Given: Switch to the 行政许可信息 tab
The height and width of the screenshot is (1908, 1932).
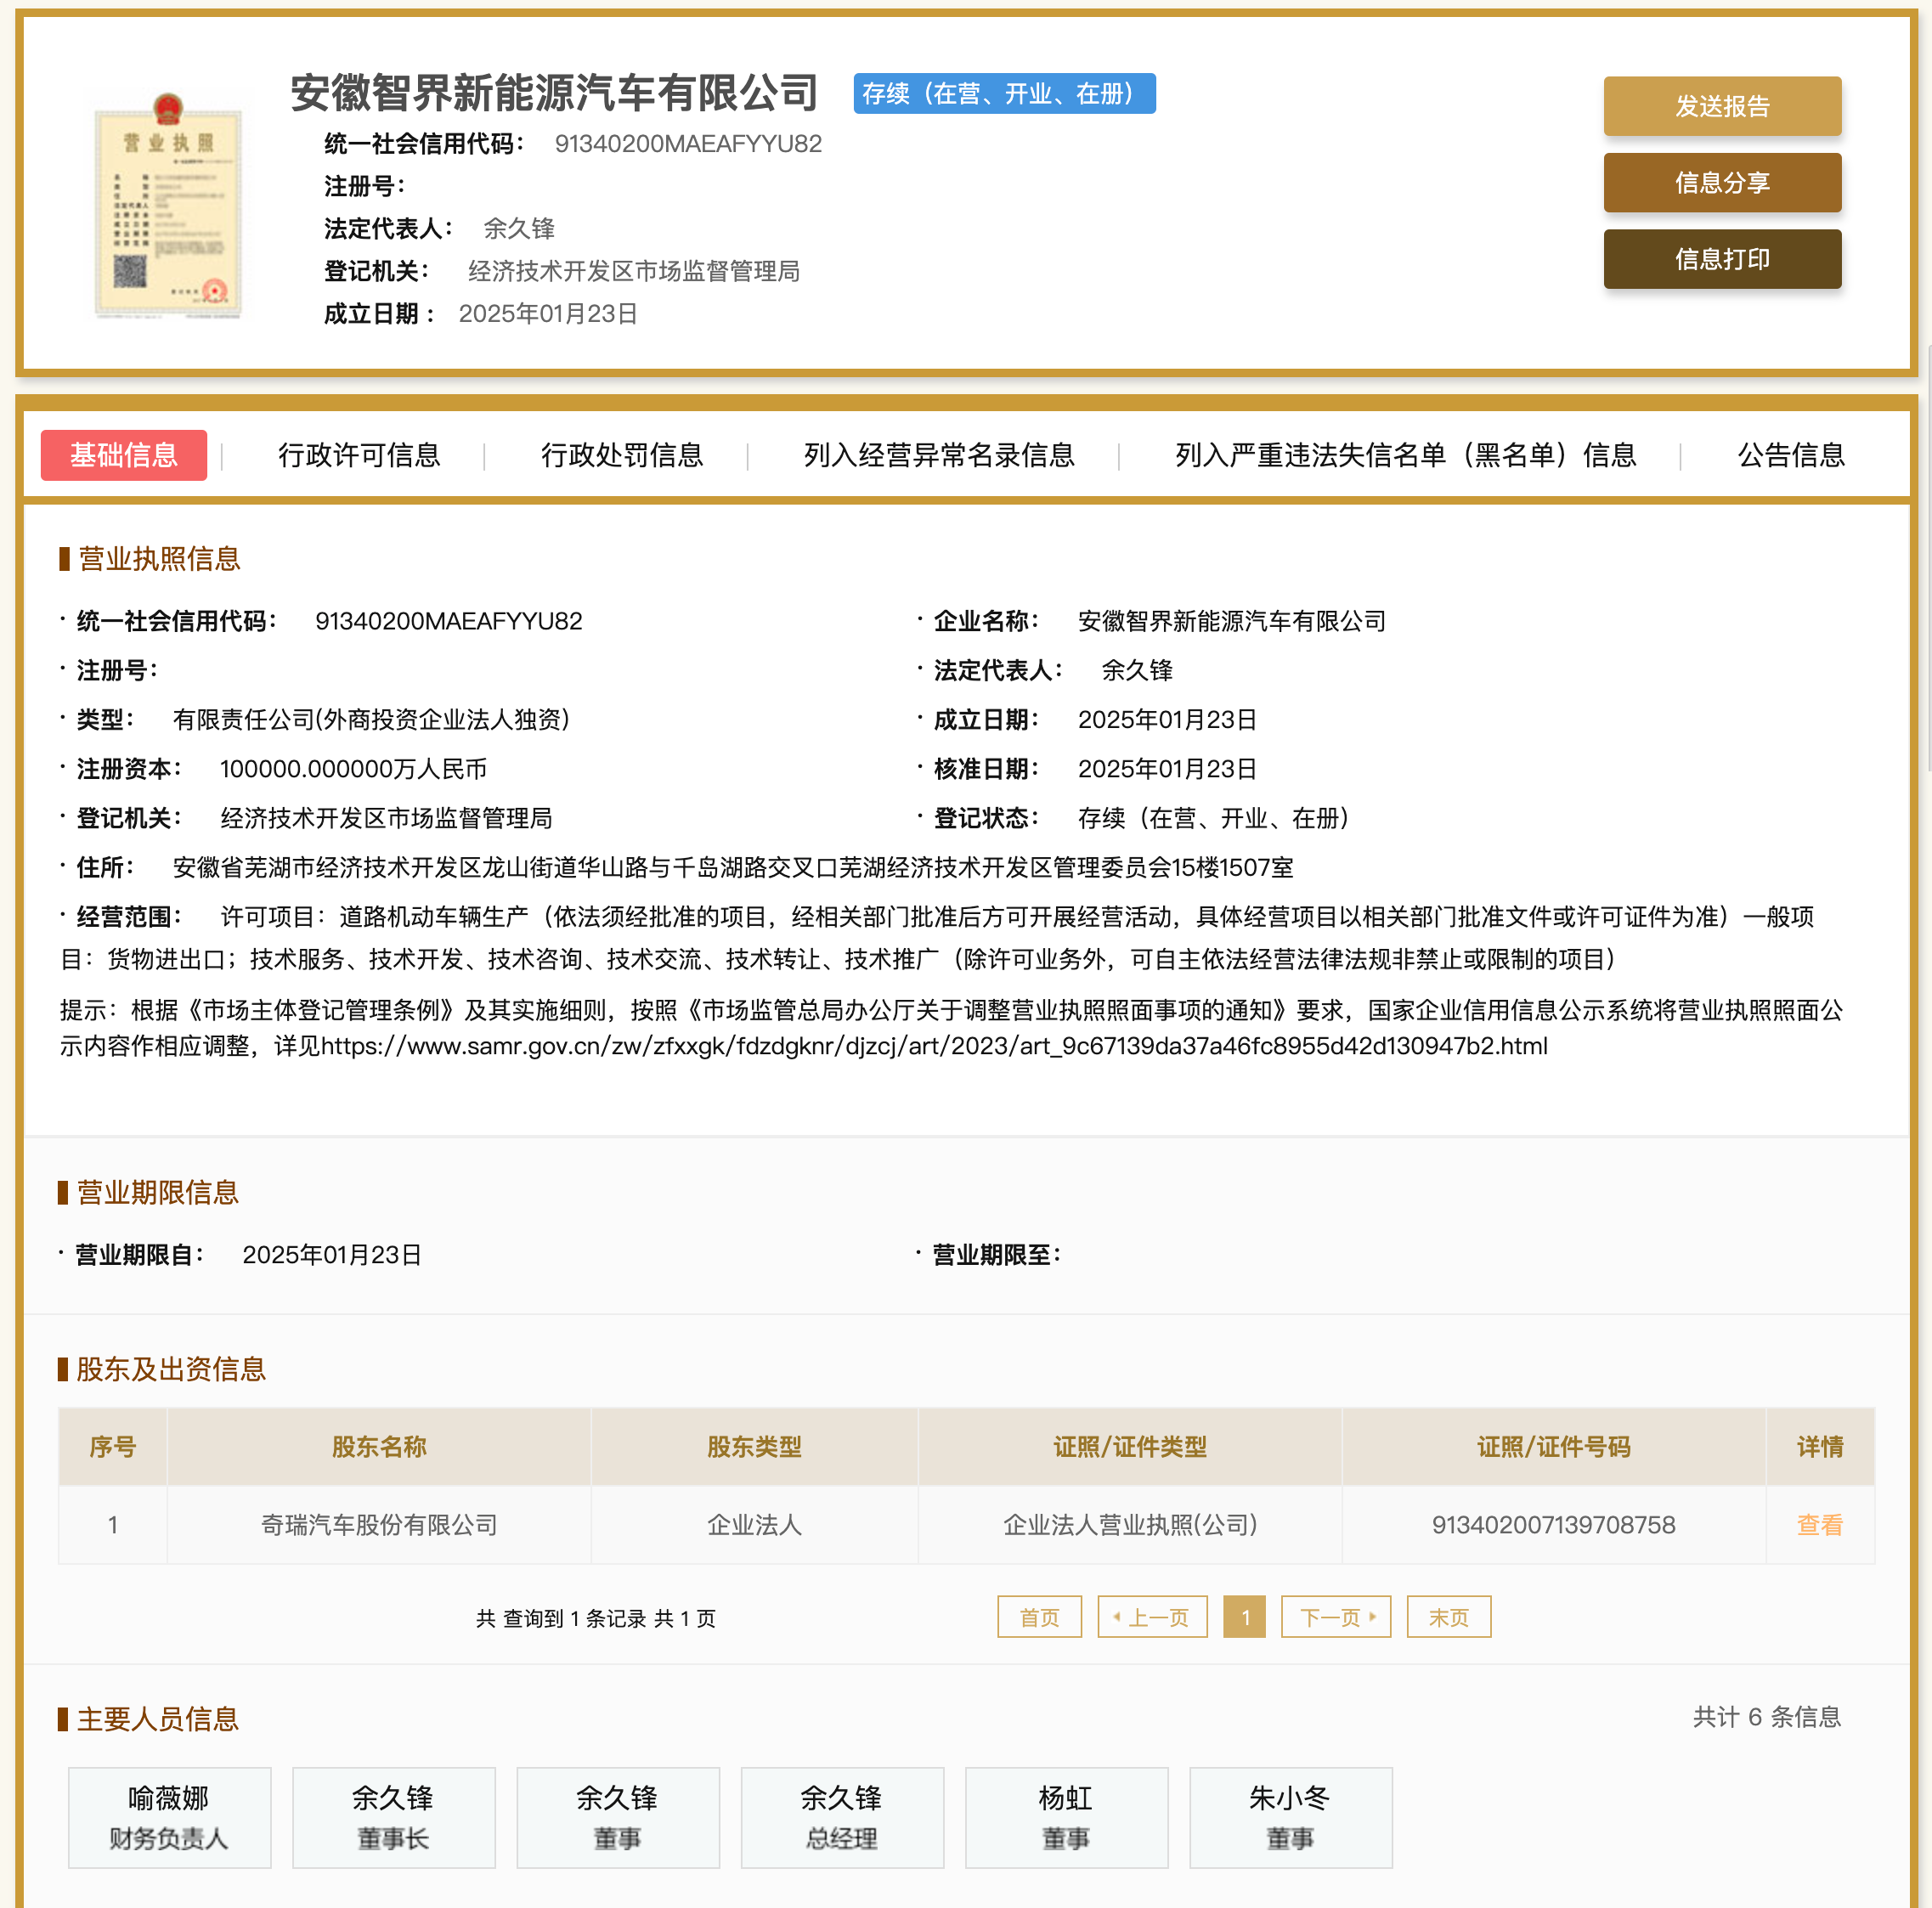Looking at the screenshot, I should click(359, 455).
